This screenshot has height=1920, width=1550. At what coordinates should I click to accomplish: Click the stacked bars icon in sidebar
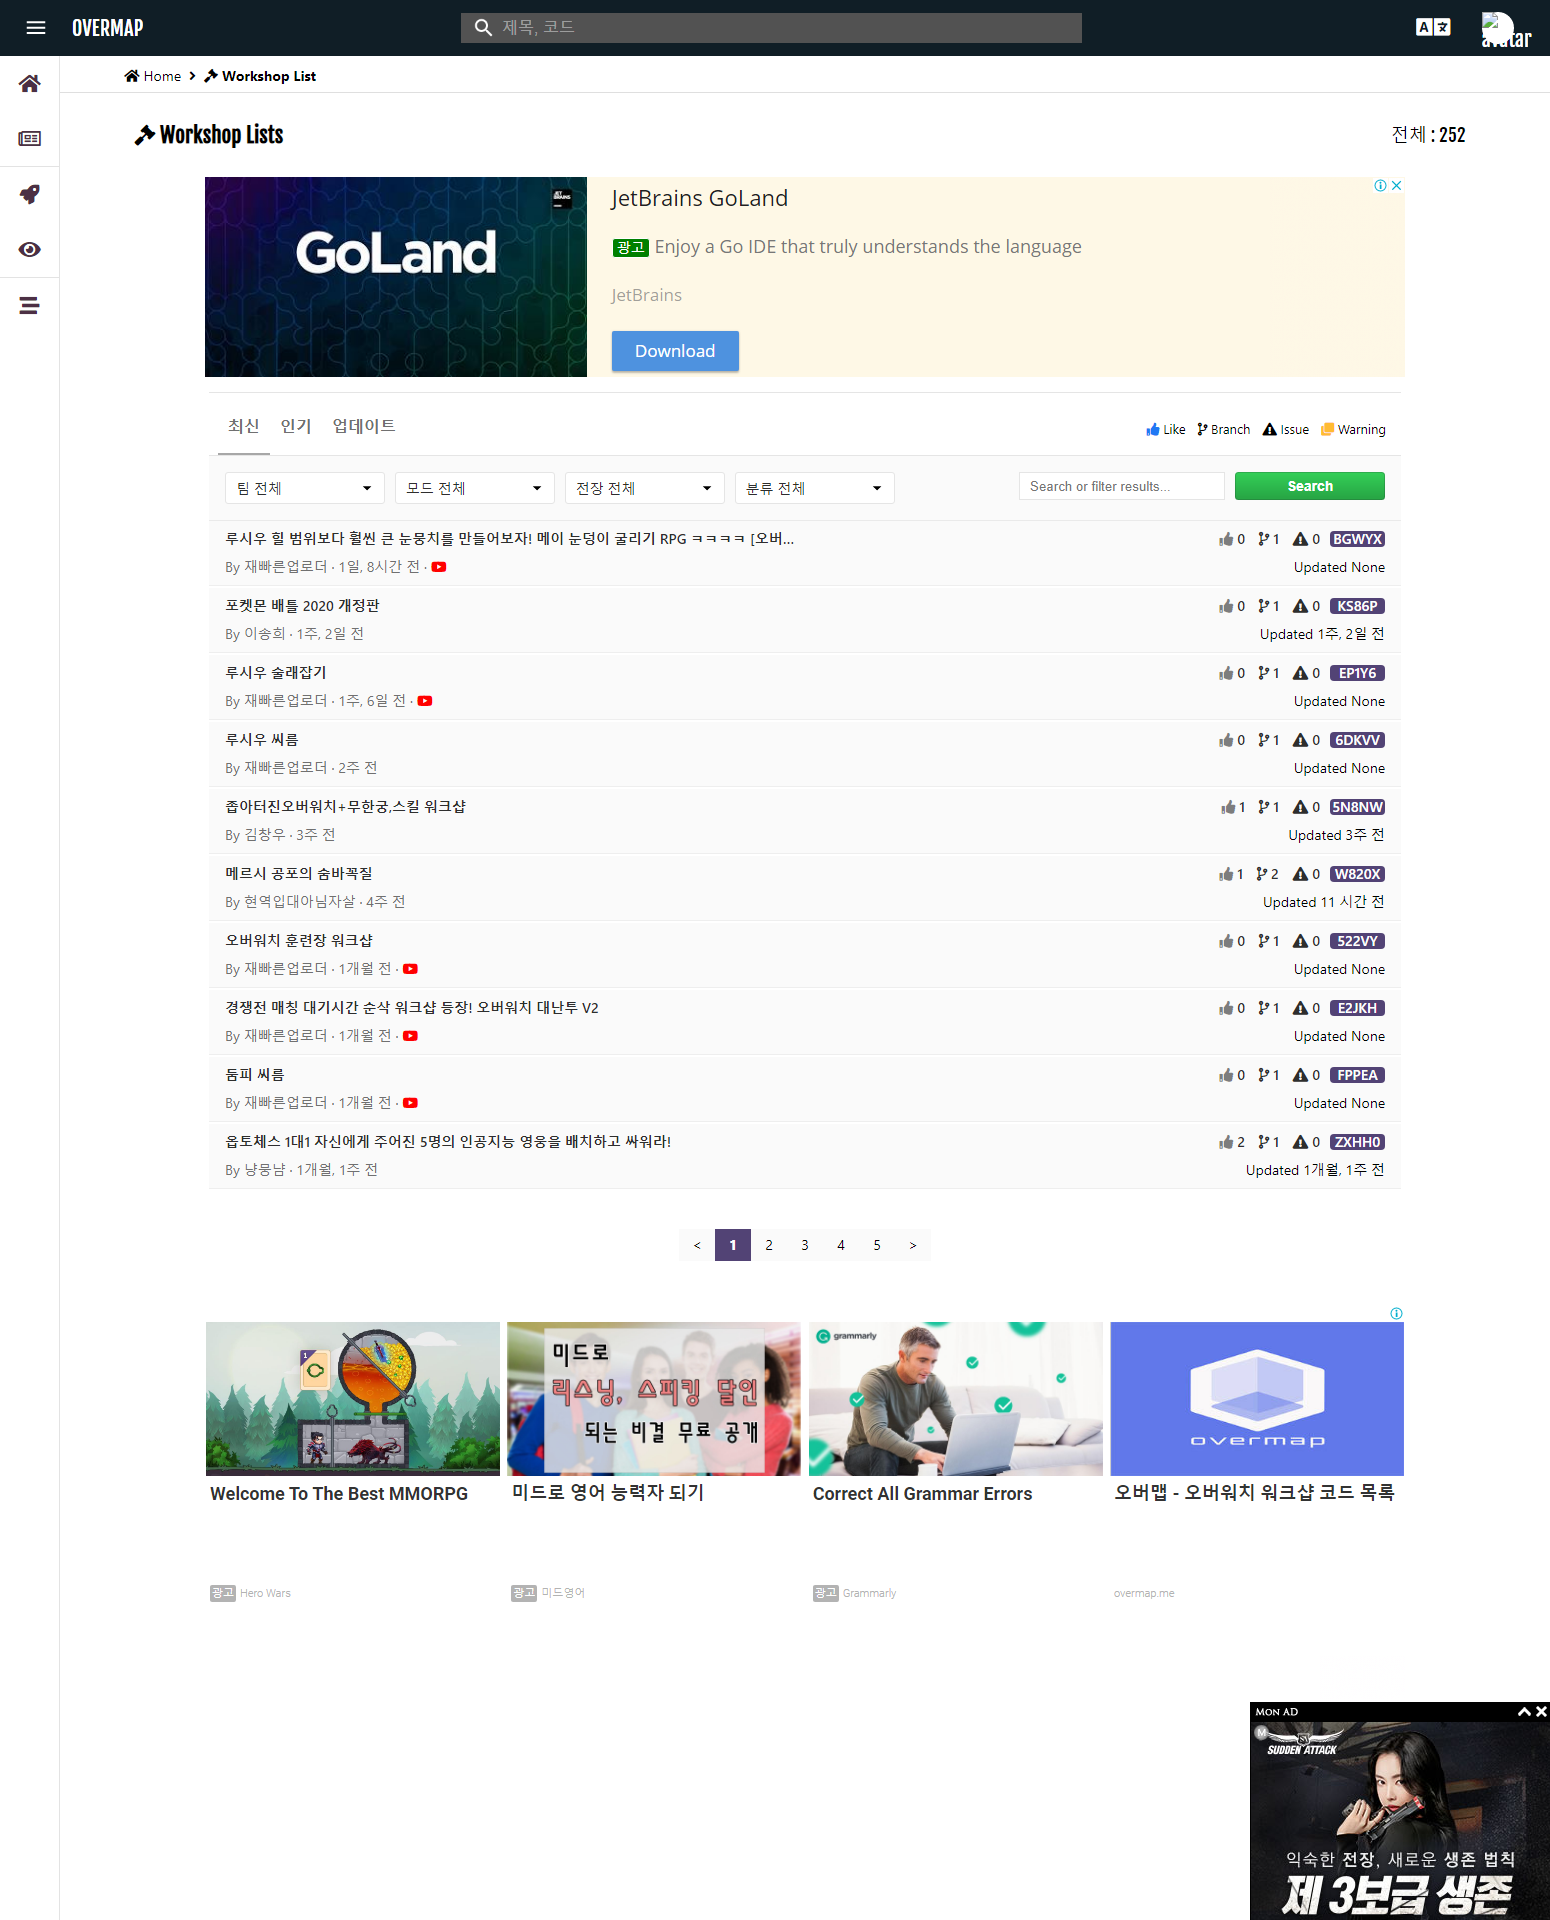click(29, 306)
